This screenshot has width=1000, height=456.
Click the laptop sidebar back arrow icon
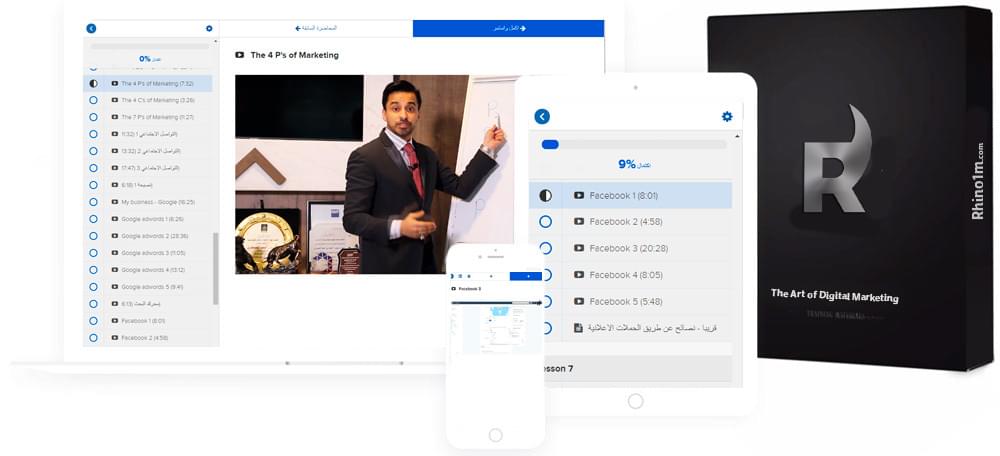pos(91,29)
